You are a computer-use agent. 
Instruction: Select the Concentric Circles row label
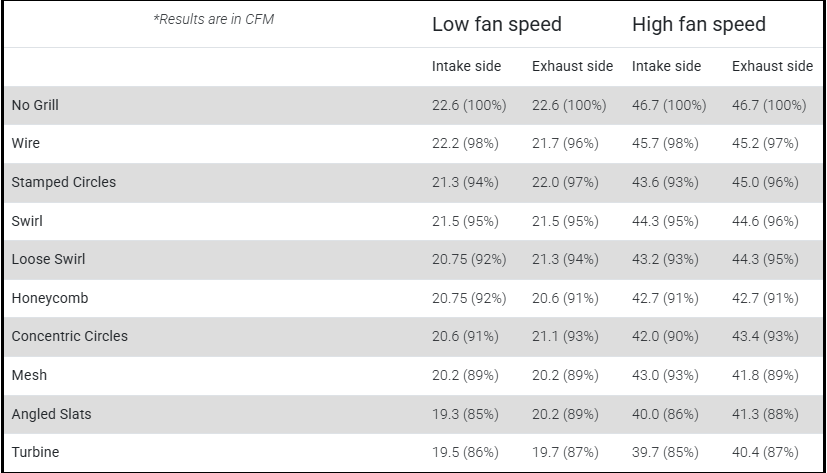click(70, 336)
